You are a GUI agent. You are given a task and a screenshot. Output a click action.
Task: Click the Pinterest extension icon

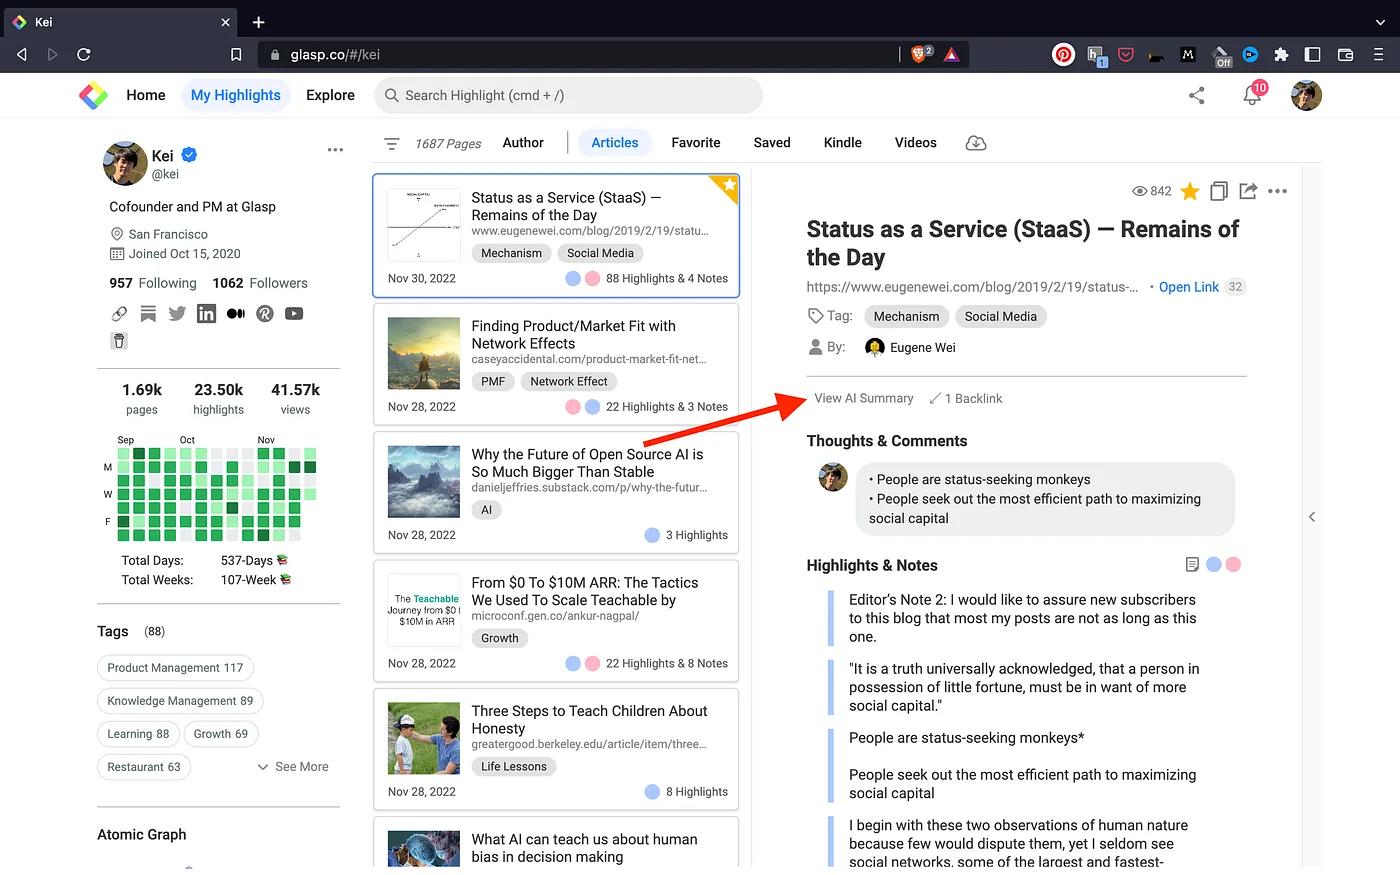tap(1064, 55)
